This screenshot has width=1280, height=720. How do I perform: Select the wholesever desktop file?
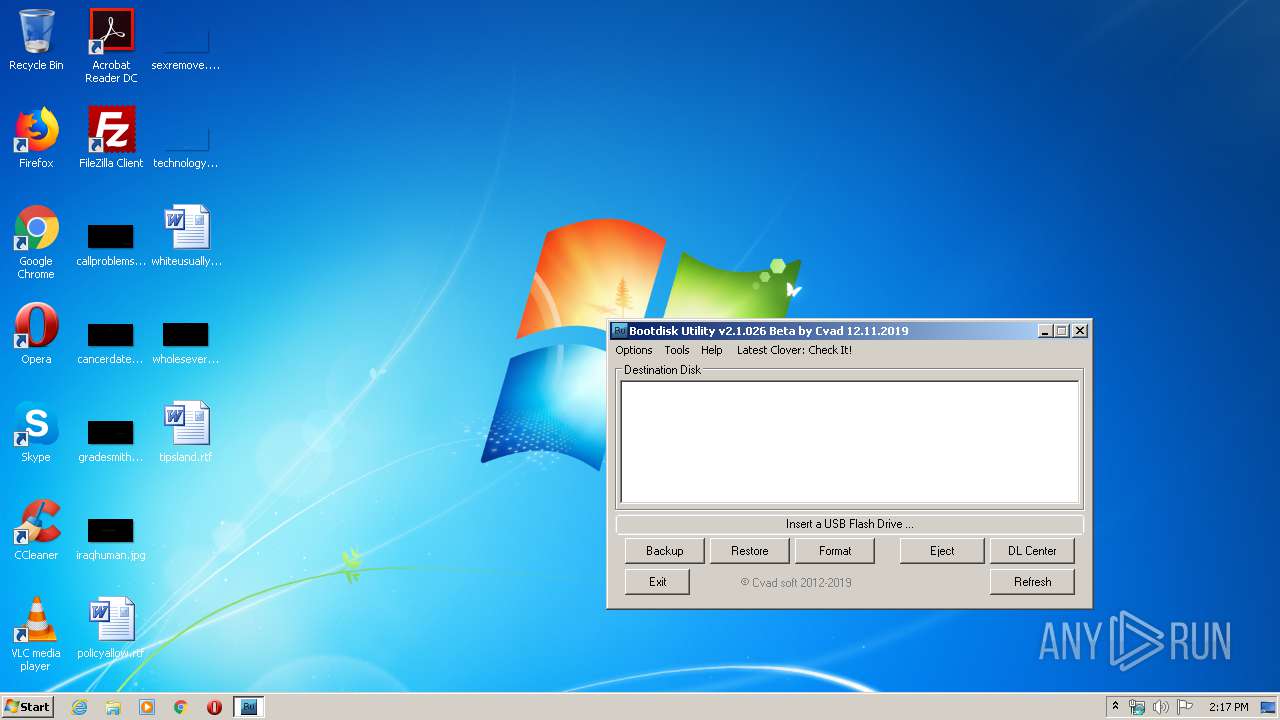pos(186,340)
